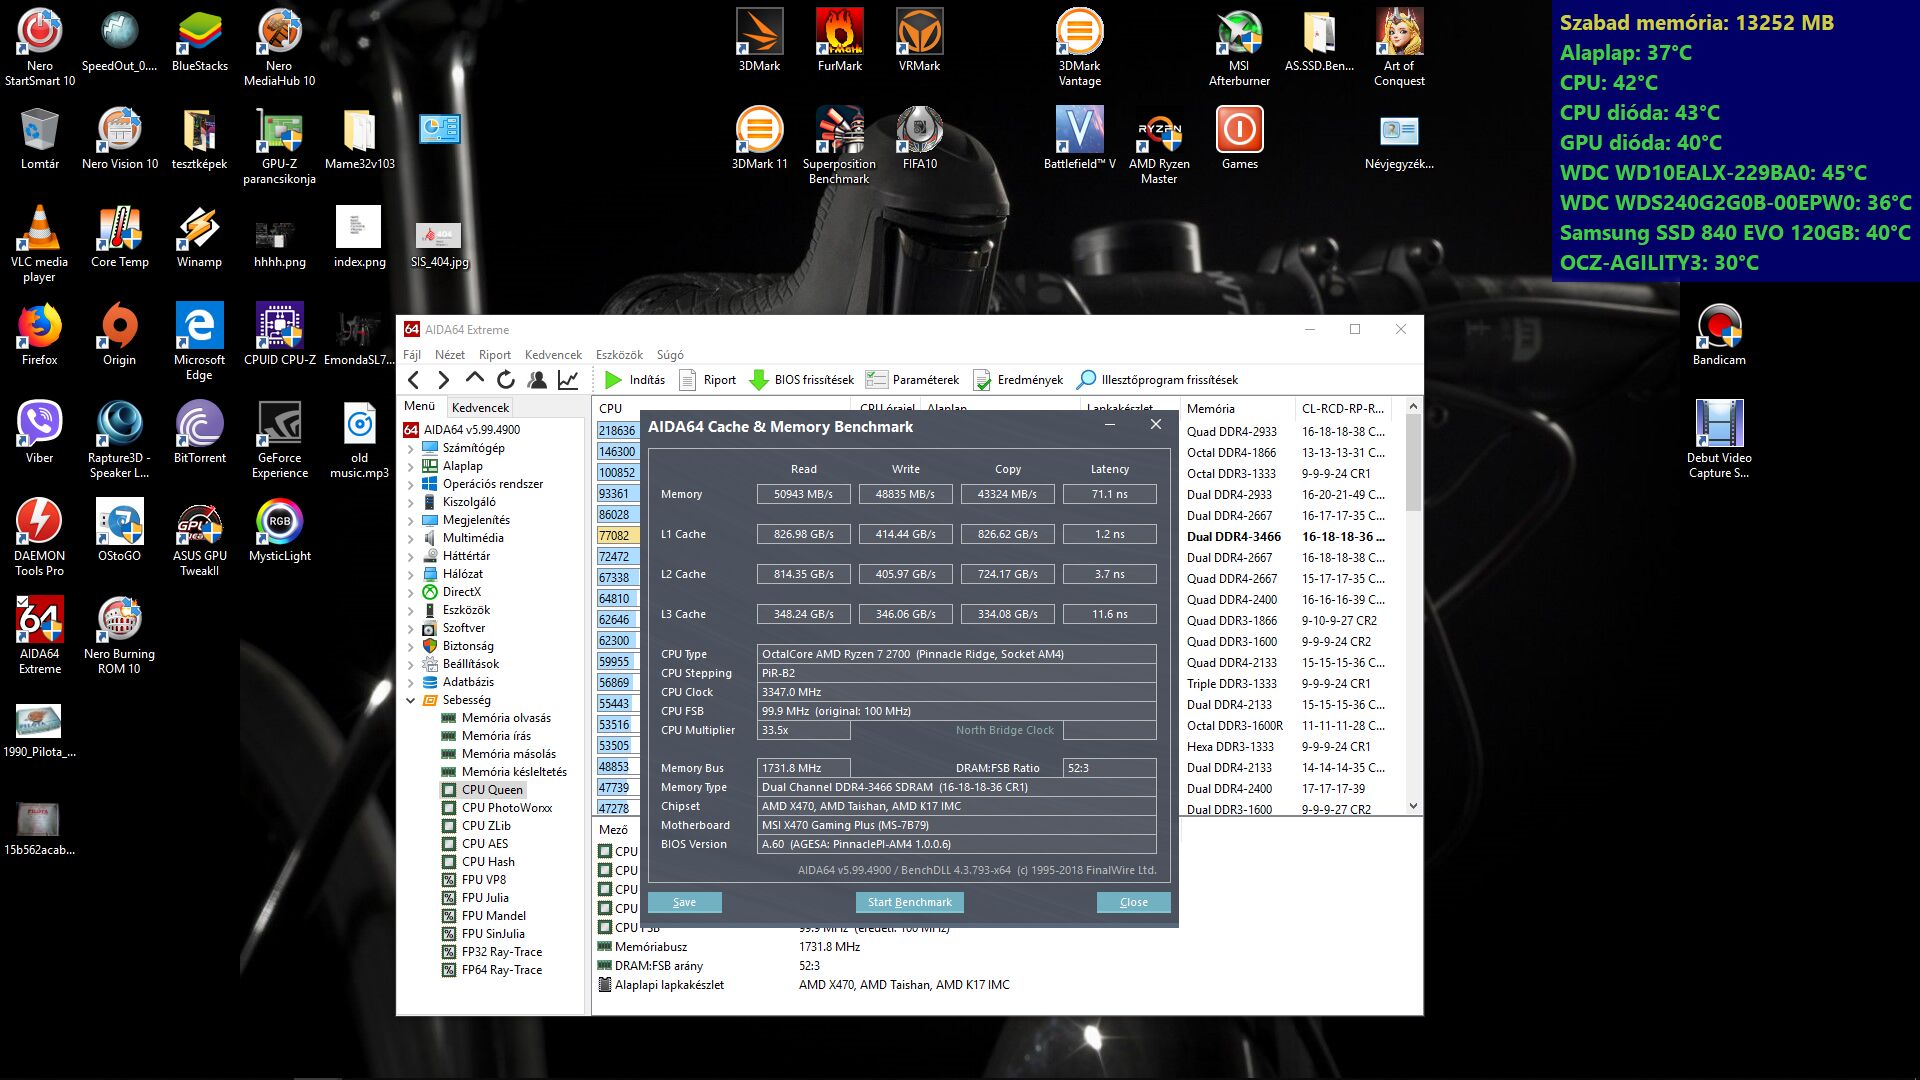Image resolution: width=1920 pixels, height=1080 pixels.
Task: Click the up-level arrow in AIDA64 toolbar
Action: [475, 379]
